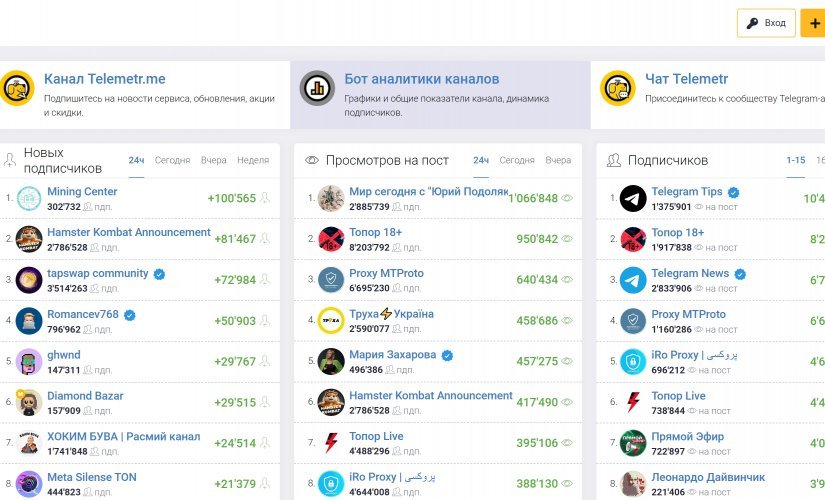Click the Telegram News avatar
Image resolution: width=825 pixels, height=500 pixels.
point(633,280)
